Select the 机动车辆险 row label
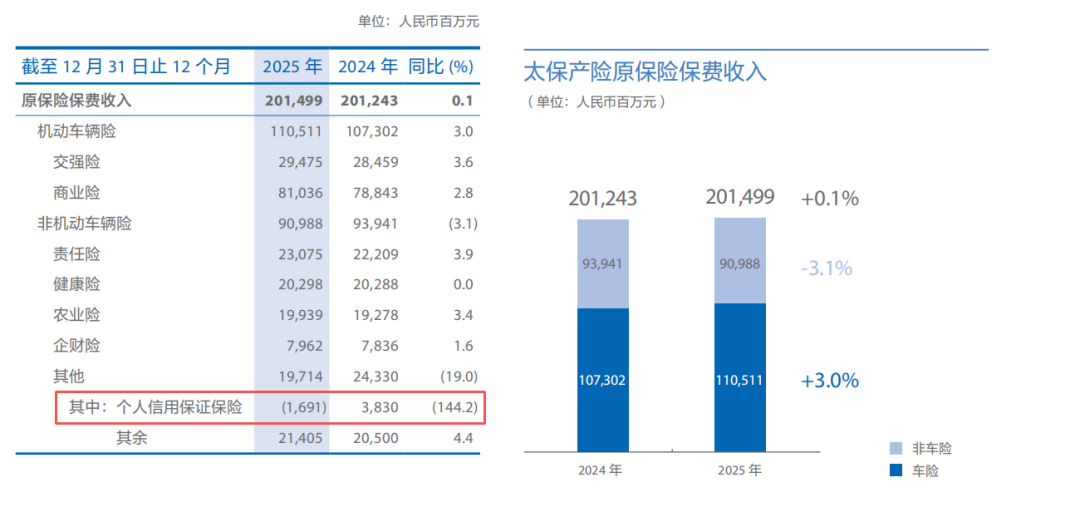 point(76,132)
